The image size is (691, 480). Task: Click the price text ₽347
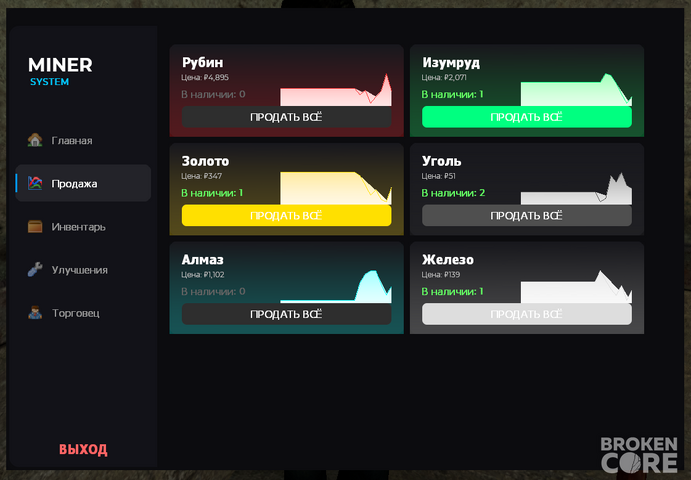point(213,176)
